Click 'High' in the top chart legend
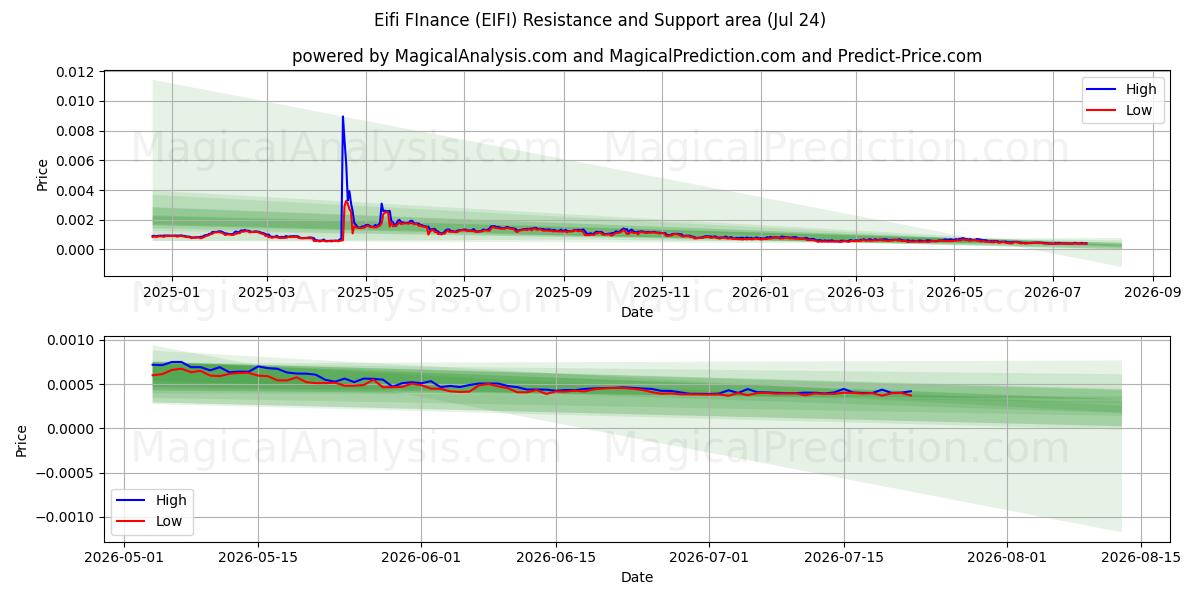This screenshot has width=1200, height=600. 1141,89
